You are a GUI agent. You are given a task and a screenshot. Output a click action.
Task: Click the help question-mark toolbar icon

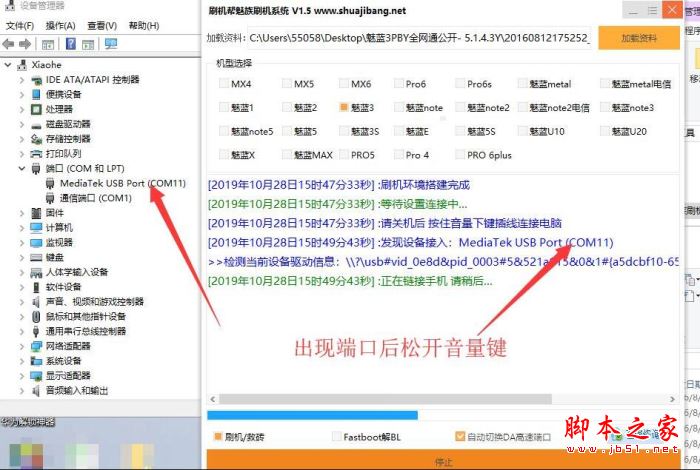click(x=71, y=44)
